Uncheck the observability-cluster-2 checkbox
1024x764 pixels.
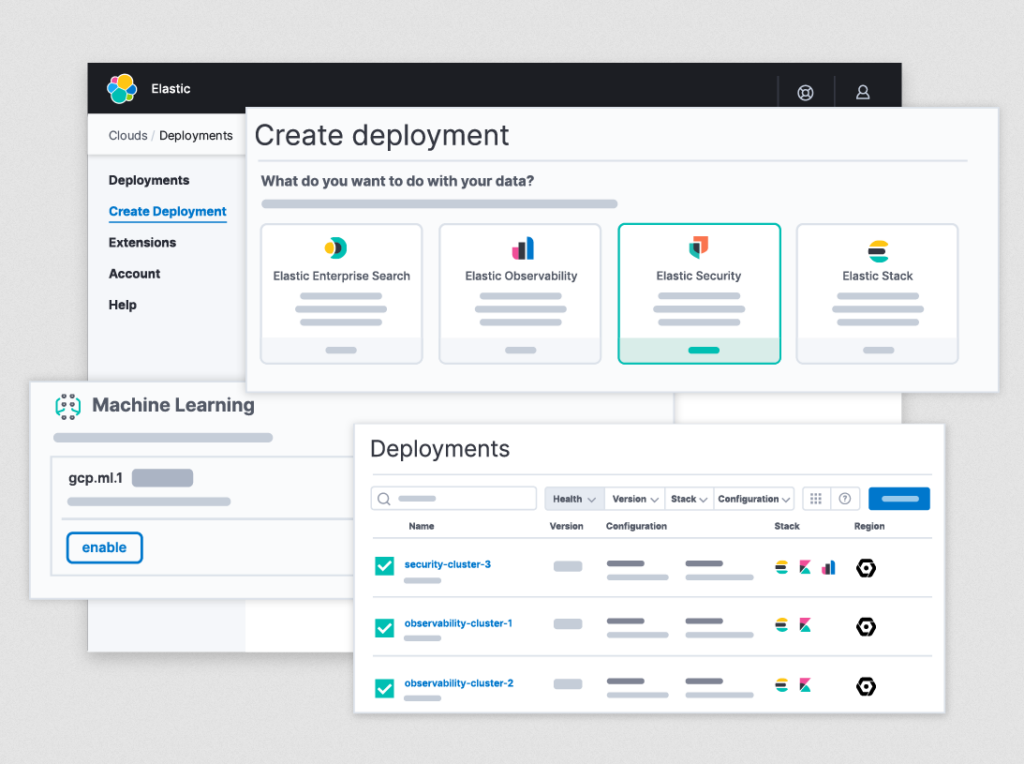tap(385, 688)
